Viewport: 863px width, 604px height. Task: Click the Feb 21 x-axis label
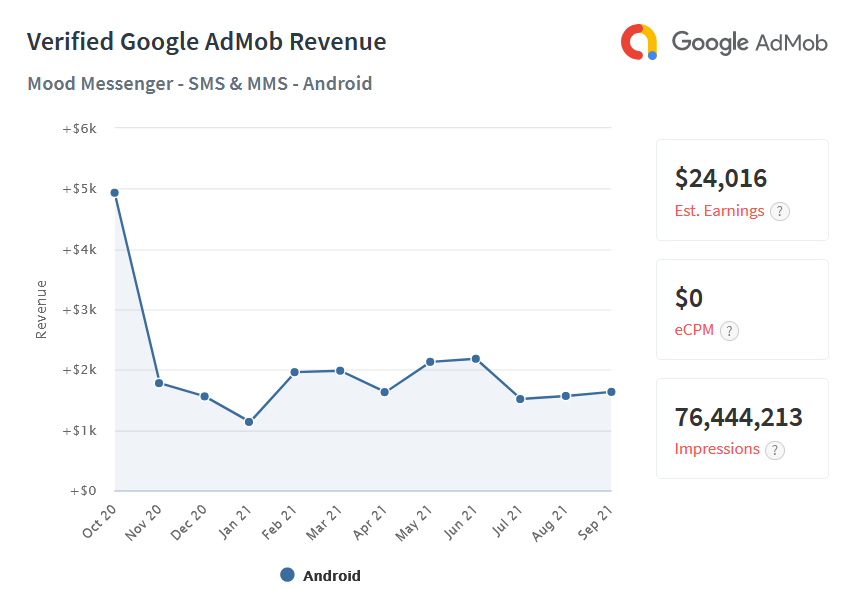(x=279, y=523)
